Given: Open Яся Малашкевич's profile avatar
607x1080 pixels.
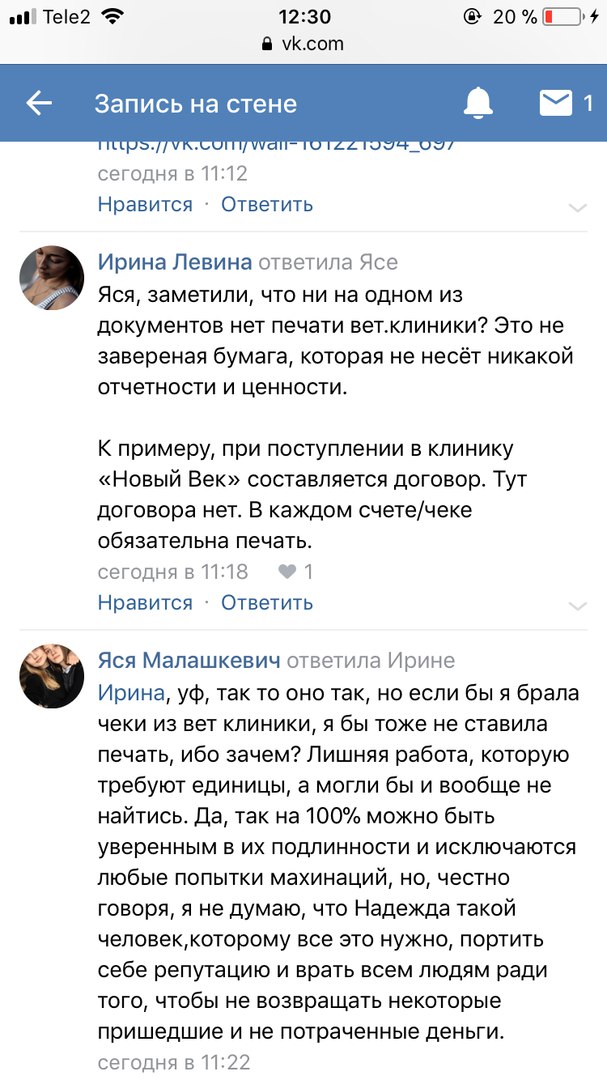Looking at the screenshot, I should click(x=52, y=676).
